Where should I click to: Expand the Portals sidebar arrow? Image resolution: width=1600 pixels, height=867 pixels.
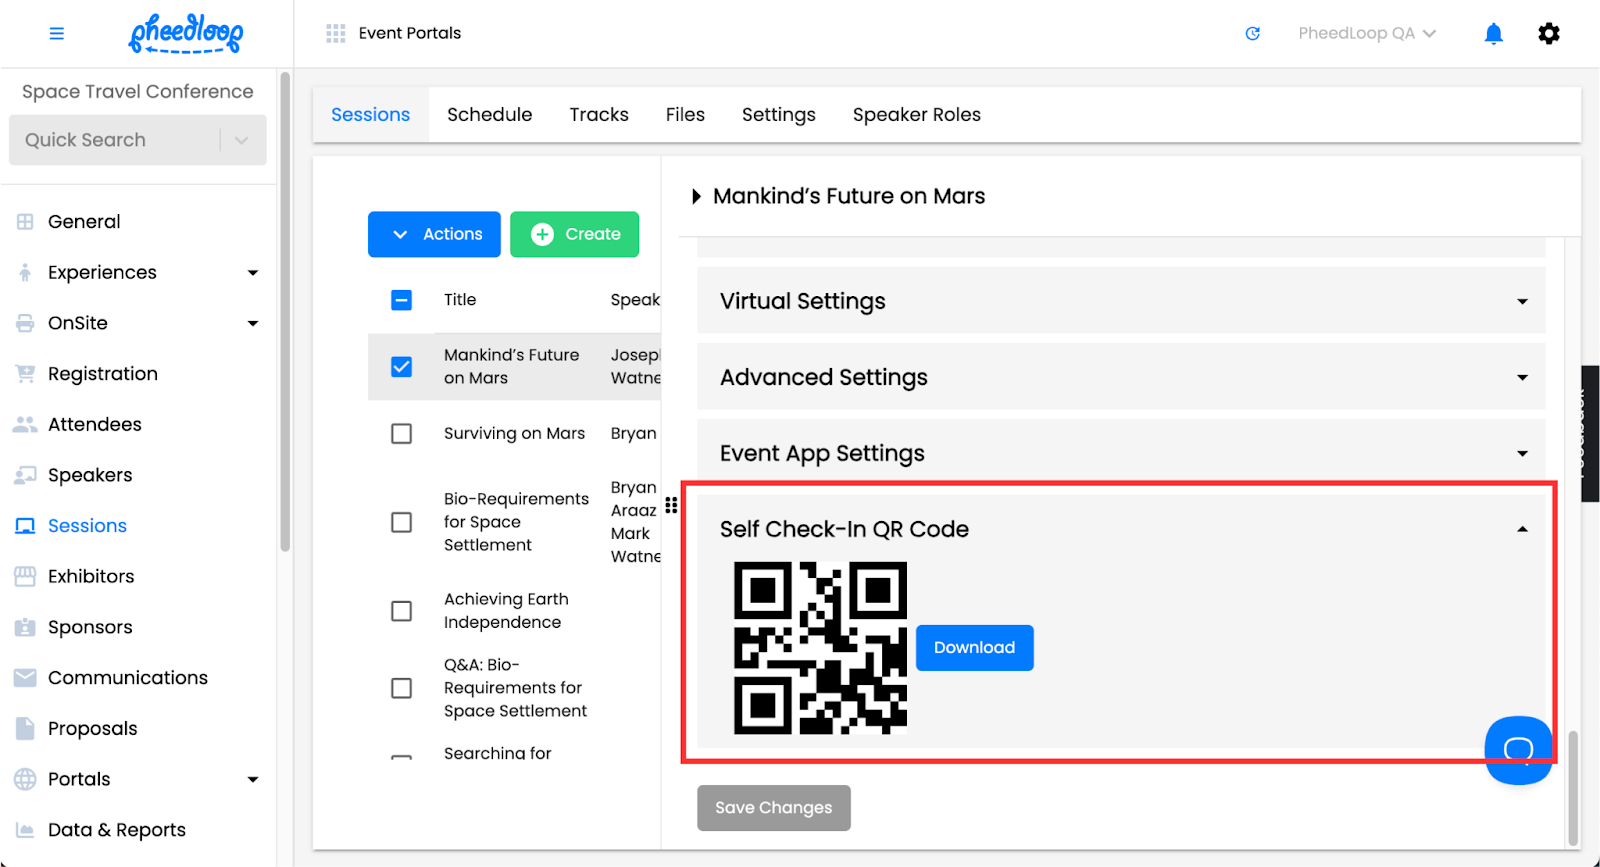tap(253, 780)
